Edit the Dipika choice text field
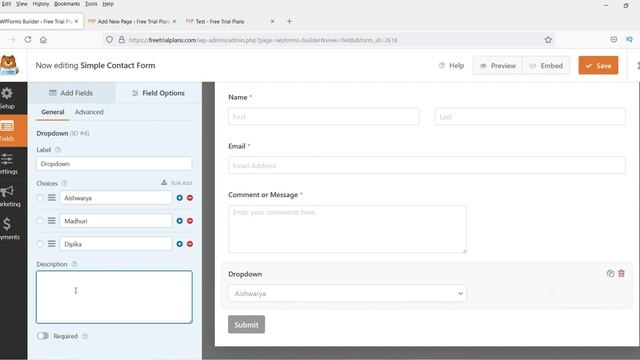This screenshot has width=640, height=360. (116, 244)
